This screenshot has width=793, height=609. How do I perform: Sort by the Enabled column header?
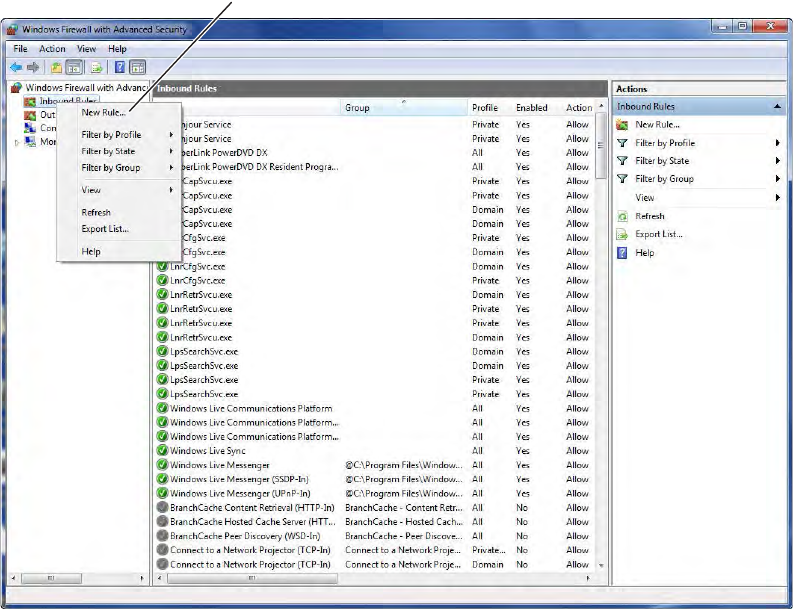[536, 108]
